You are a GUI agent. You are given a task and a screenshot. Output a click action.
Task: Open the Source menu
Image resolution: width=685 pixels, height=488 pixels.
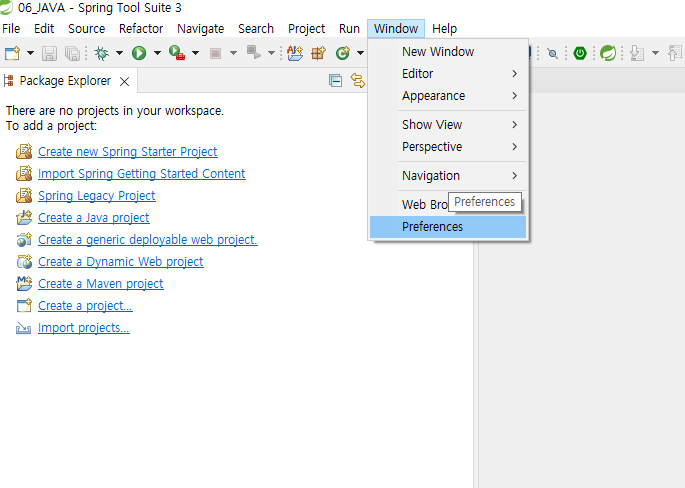click(x=86, y=29)
